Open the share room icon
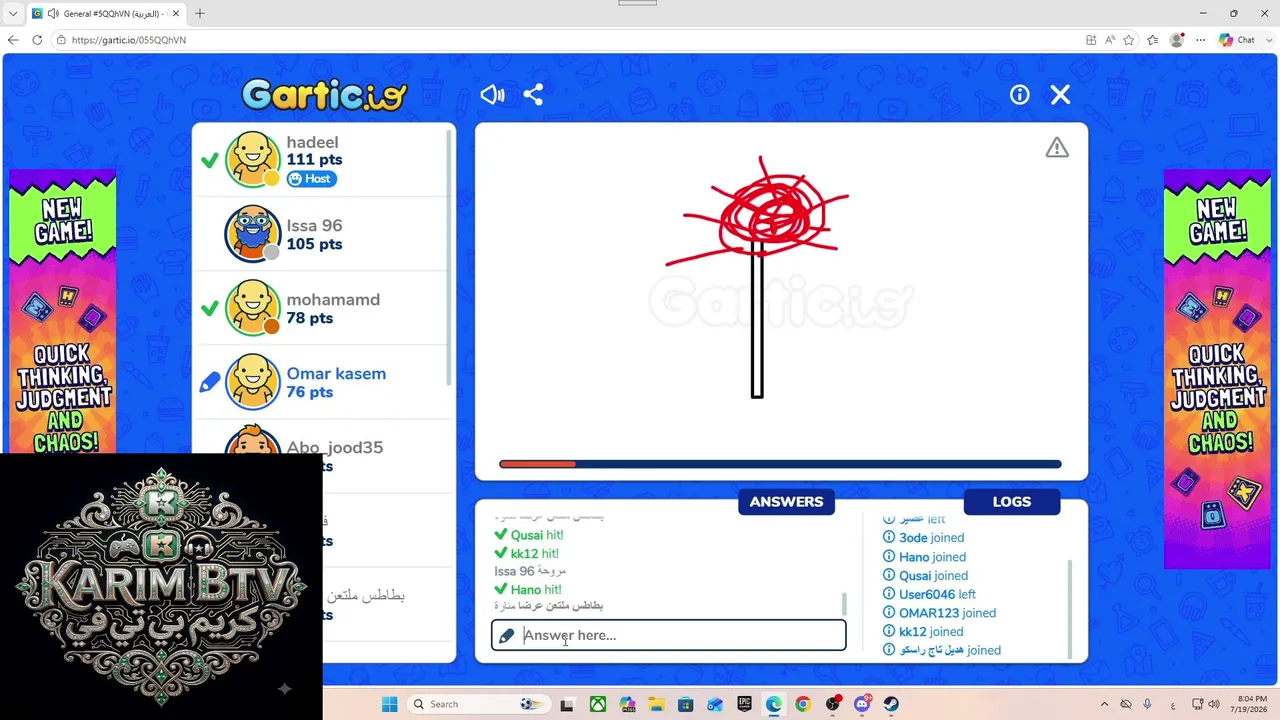Image resolution: width=1280 pixels, height=720 pixels. [533, 95]
